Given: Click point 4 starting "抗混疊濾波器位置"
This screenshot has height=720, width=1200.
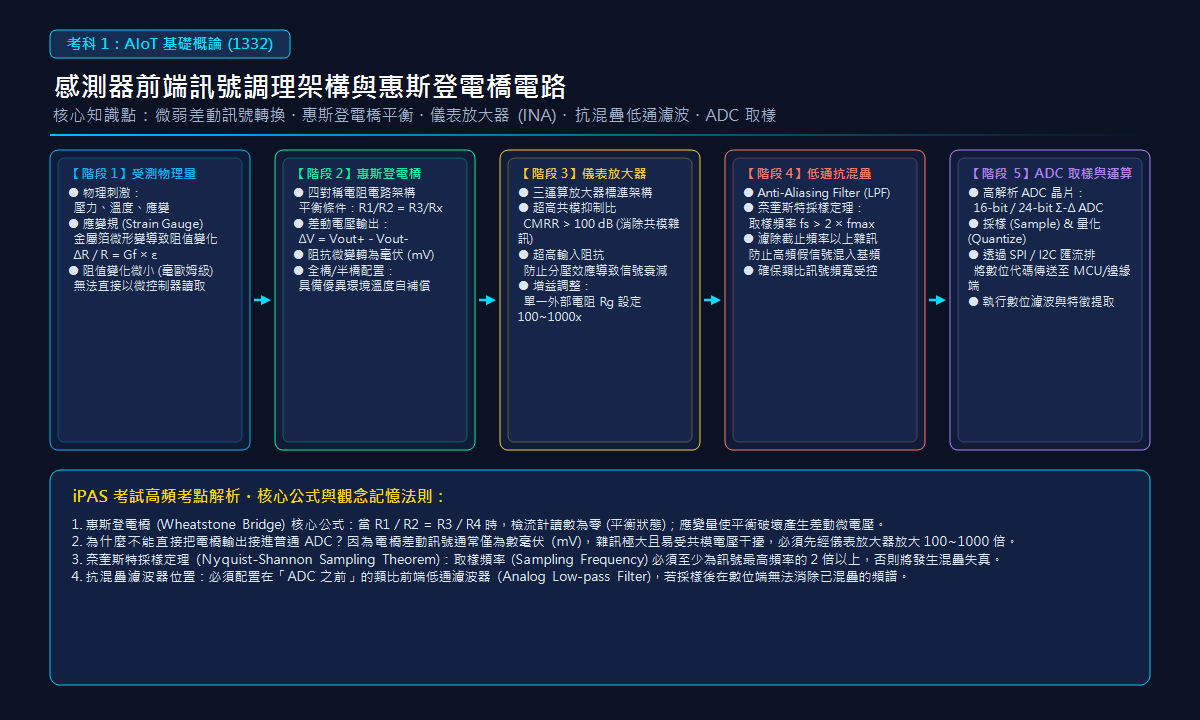Looking at the screenshot, I should coord(489,577).
